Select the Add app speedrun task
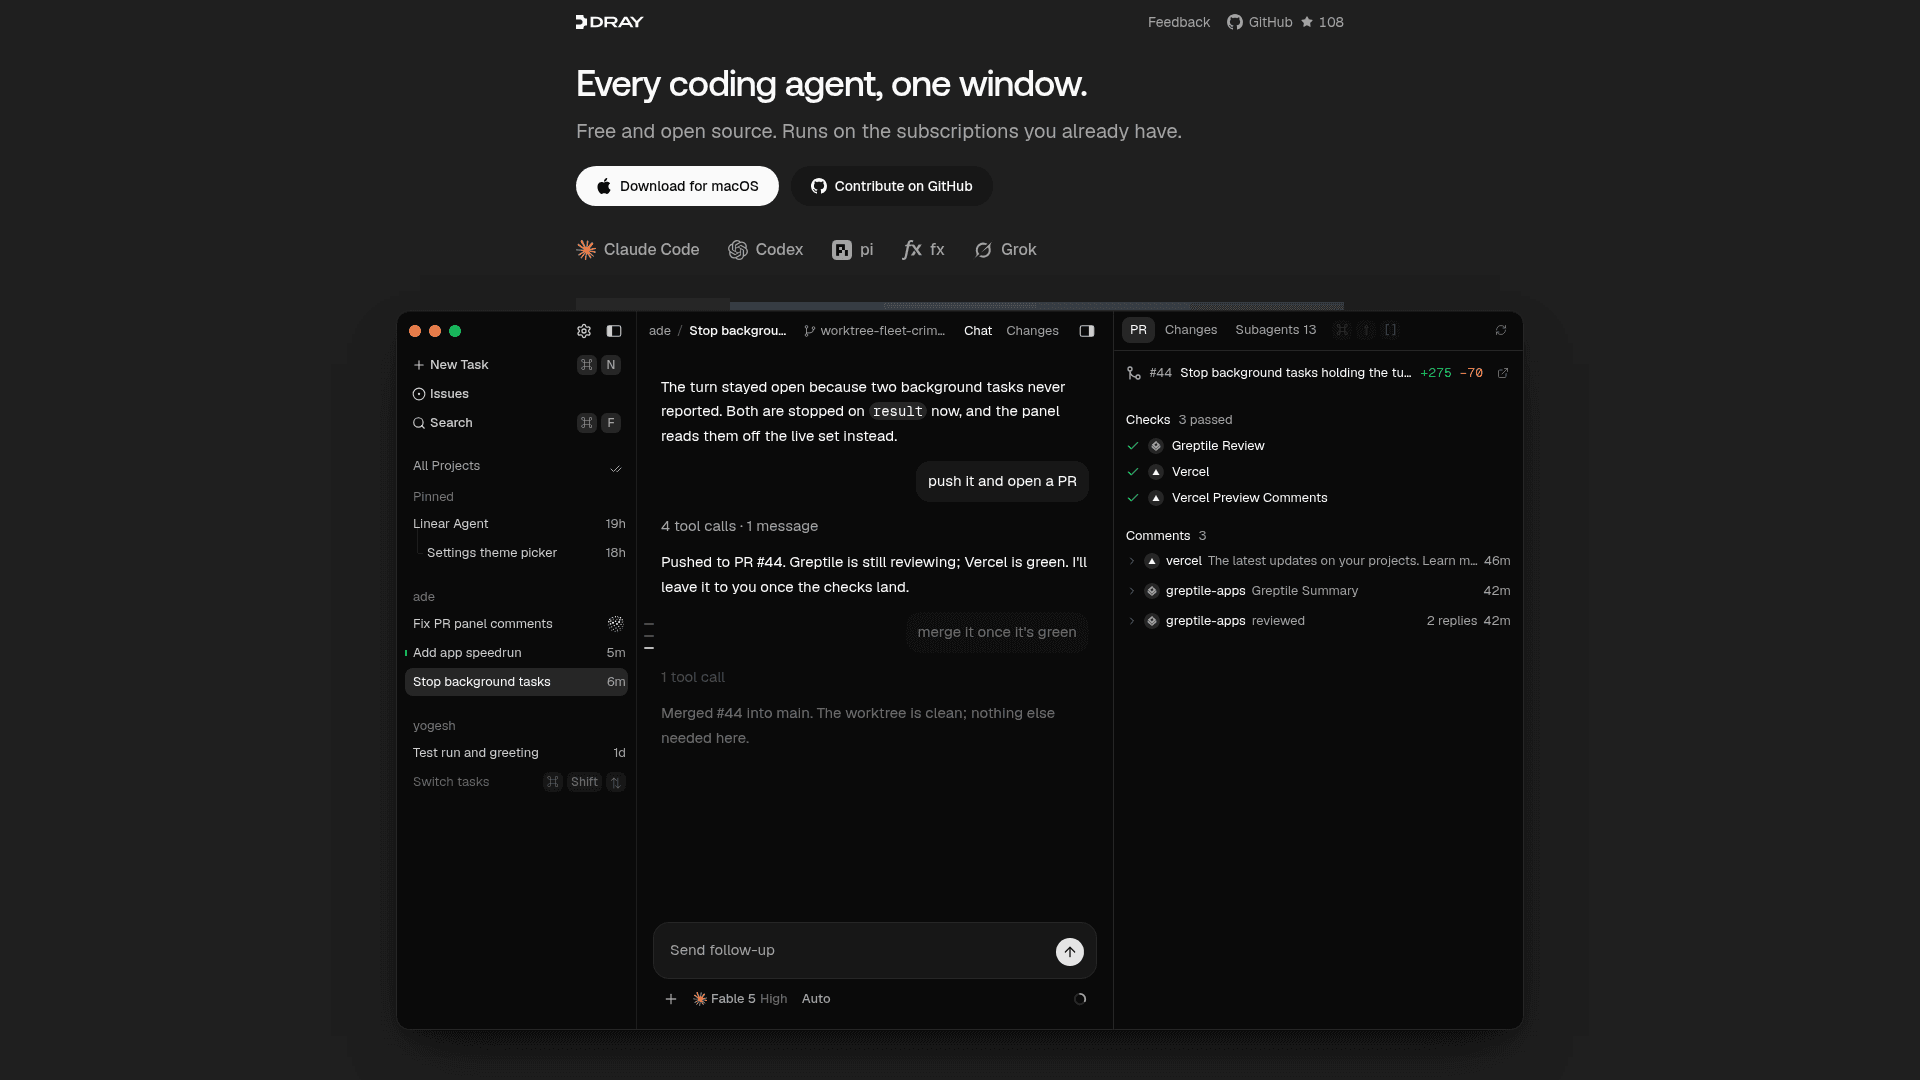This screenshot has width=1920, height=1080. (516, 653)
